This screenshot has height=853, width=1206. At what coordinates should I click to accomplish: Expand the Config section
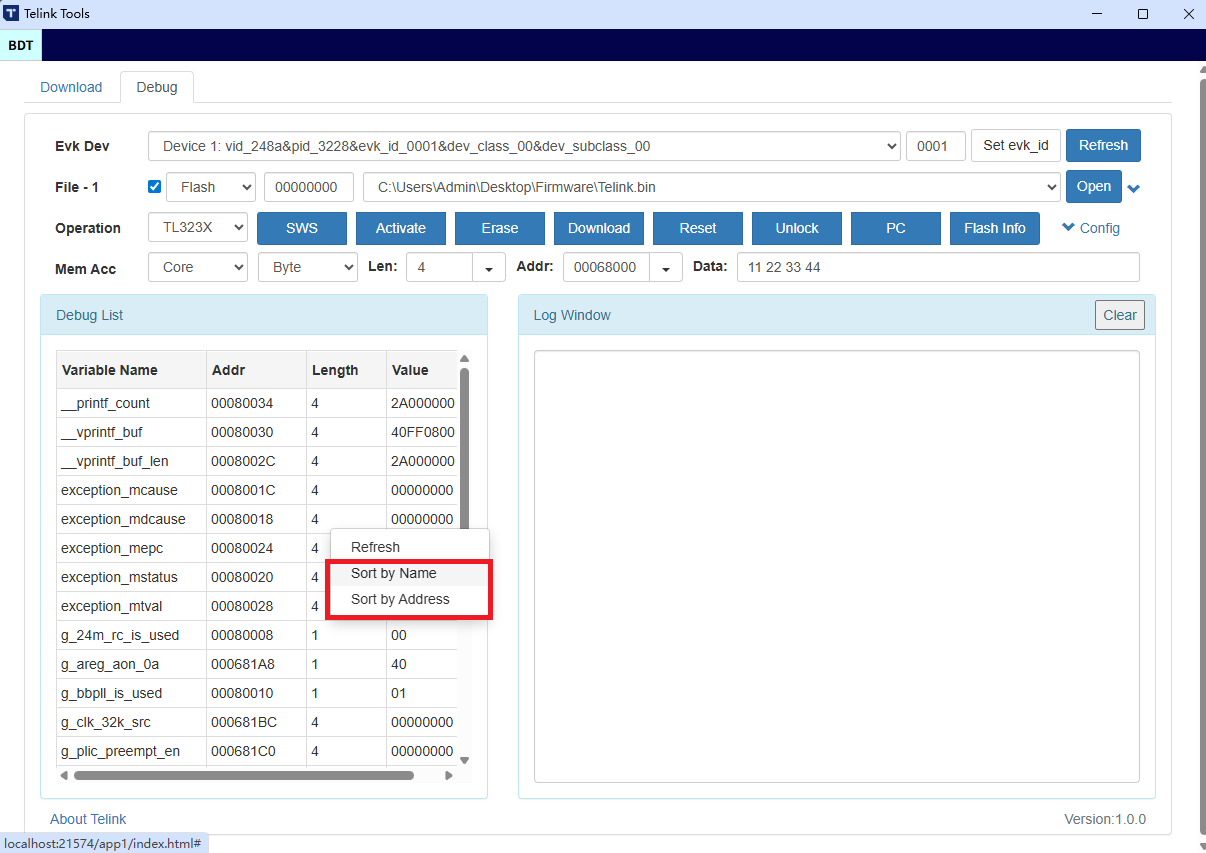pyautogui.click(x=1089, y=228)
